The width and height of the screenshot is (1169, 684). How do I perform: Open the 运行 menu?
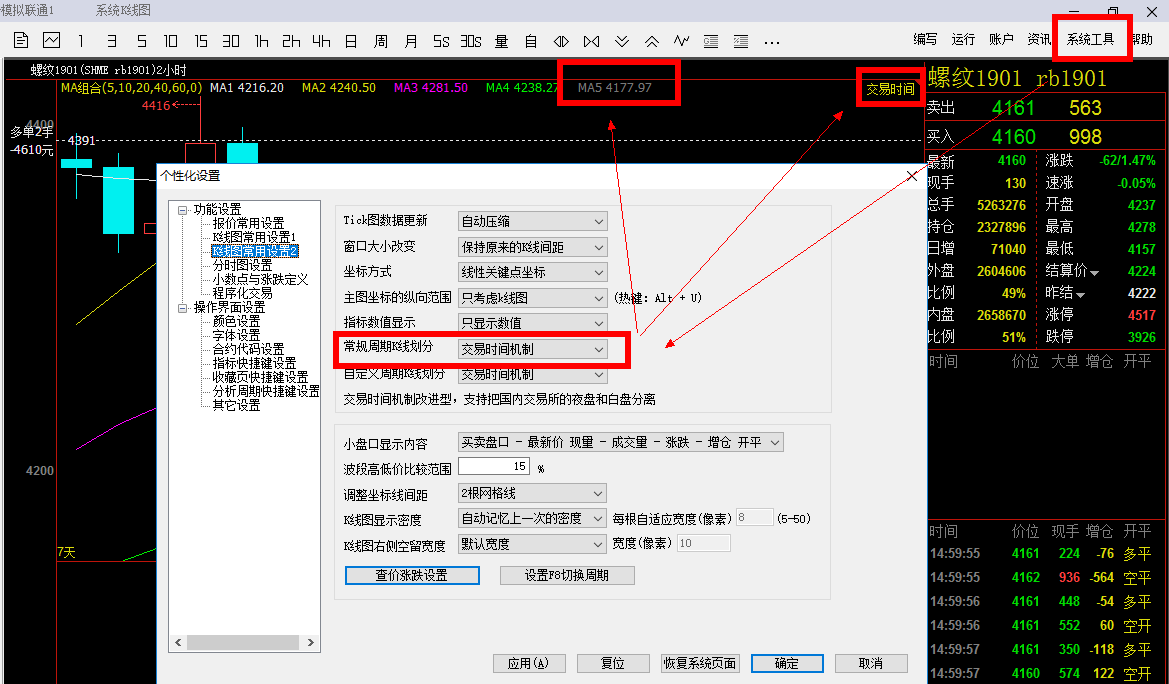click(963, 40)
